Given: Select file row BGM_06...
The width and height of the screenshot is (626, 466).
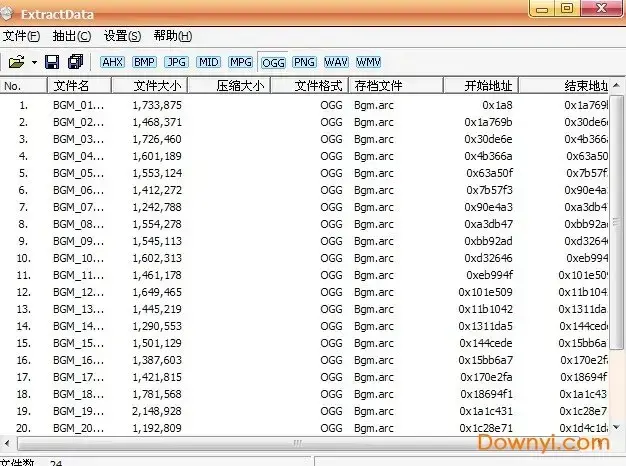Looking at the screenshot, I should (304, 190).
